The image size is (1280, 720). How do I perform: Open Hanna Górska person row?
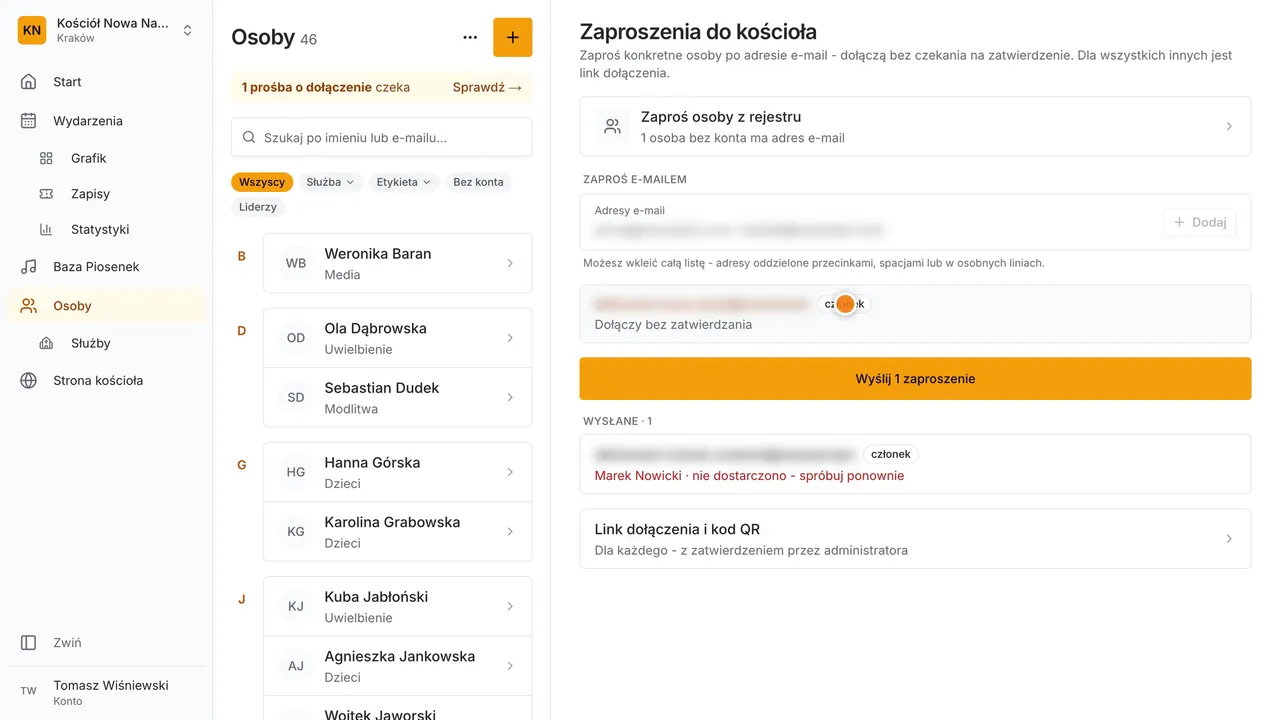click(398, 472)
